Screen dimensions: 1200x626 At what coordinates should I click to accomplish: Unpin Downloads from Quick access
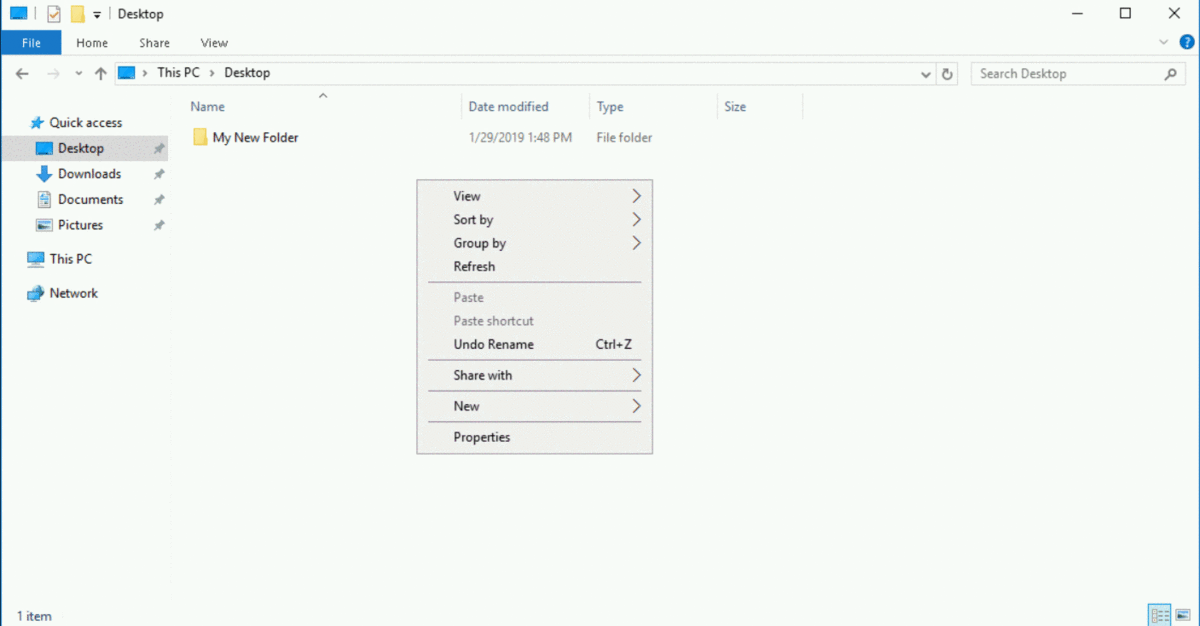[157, 173]
